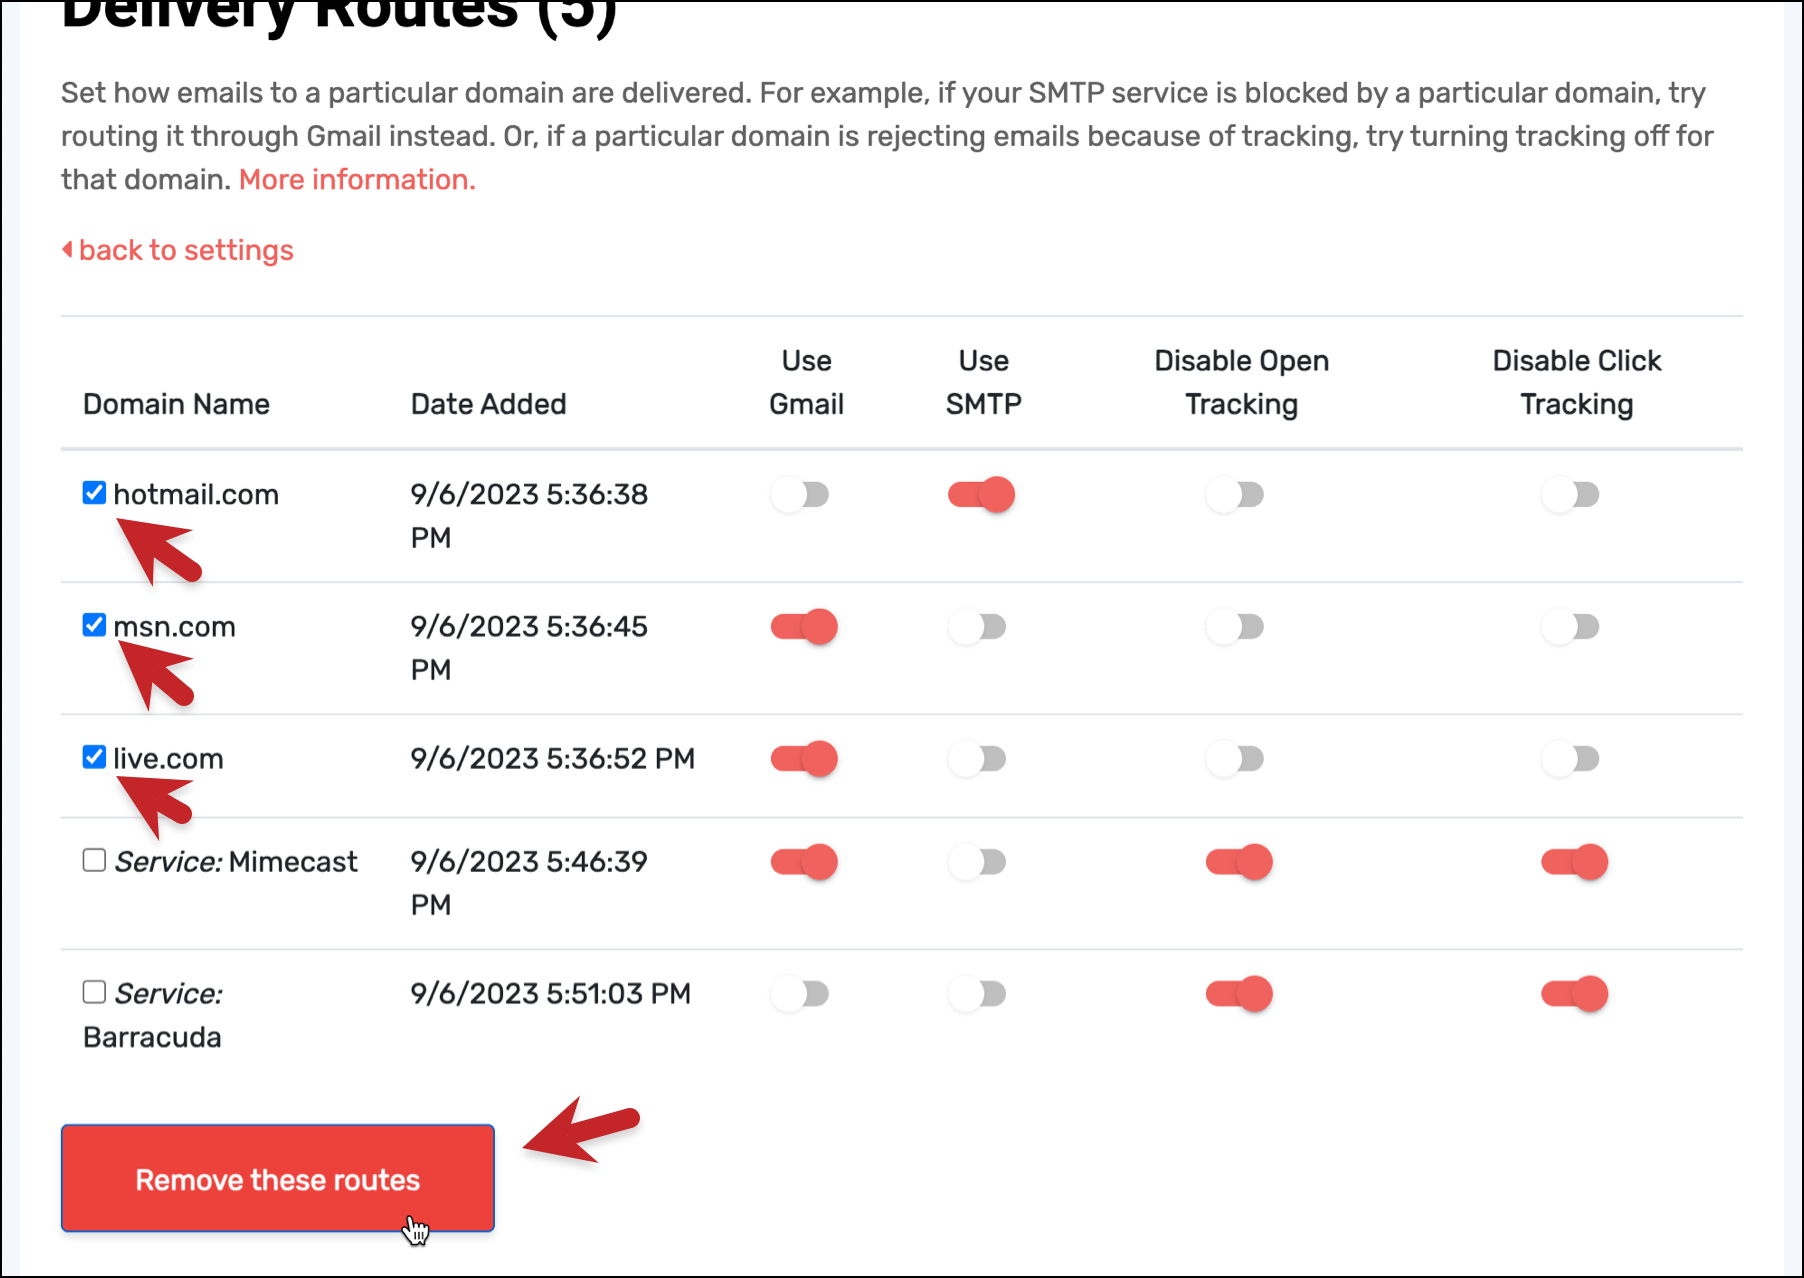Open the More information link

click(357, 179)
